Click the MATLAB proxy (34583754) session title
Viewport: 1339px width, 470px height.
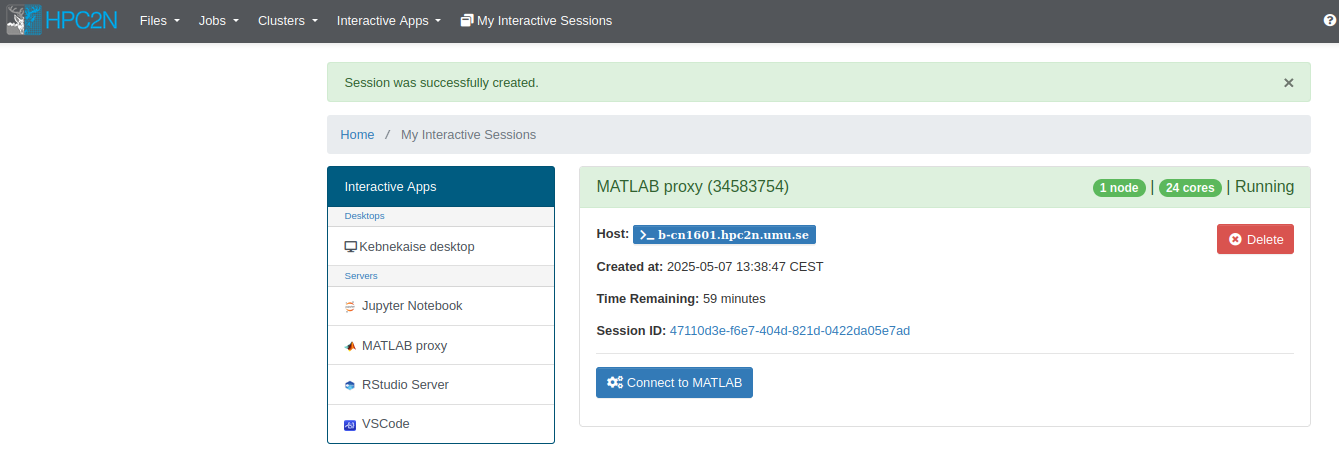click(692, 187)
